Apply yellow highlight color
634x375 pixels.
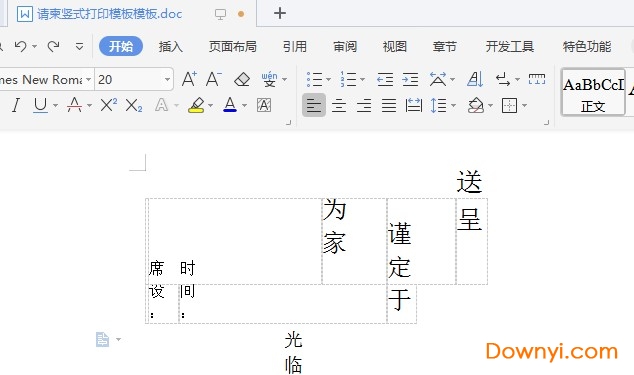[x=196, y=105]
